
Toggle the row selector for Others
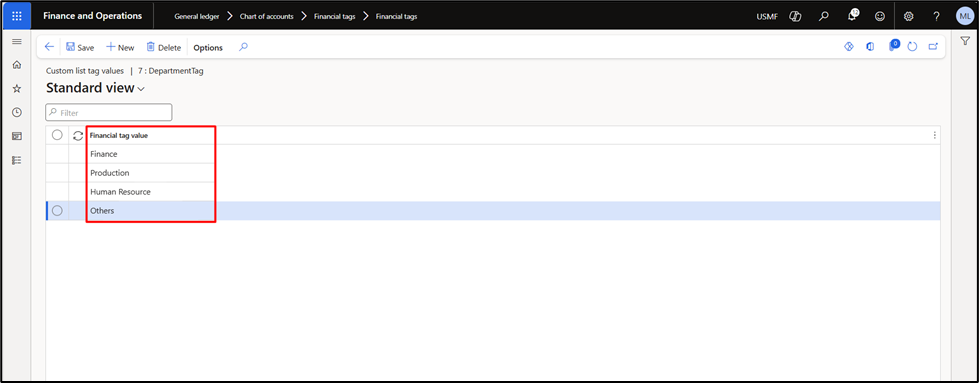[x=57, y=211]
